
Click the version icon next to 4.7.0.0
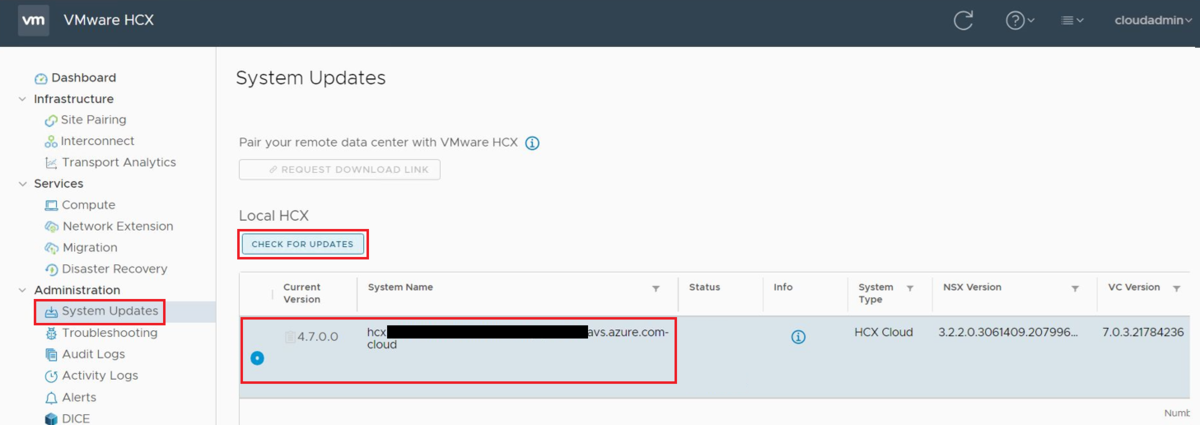point(290,337)
